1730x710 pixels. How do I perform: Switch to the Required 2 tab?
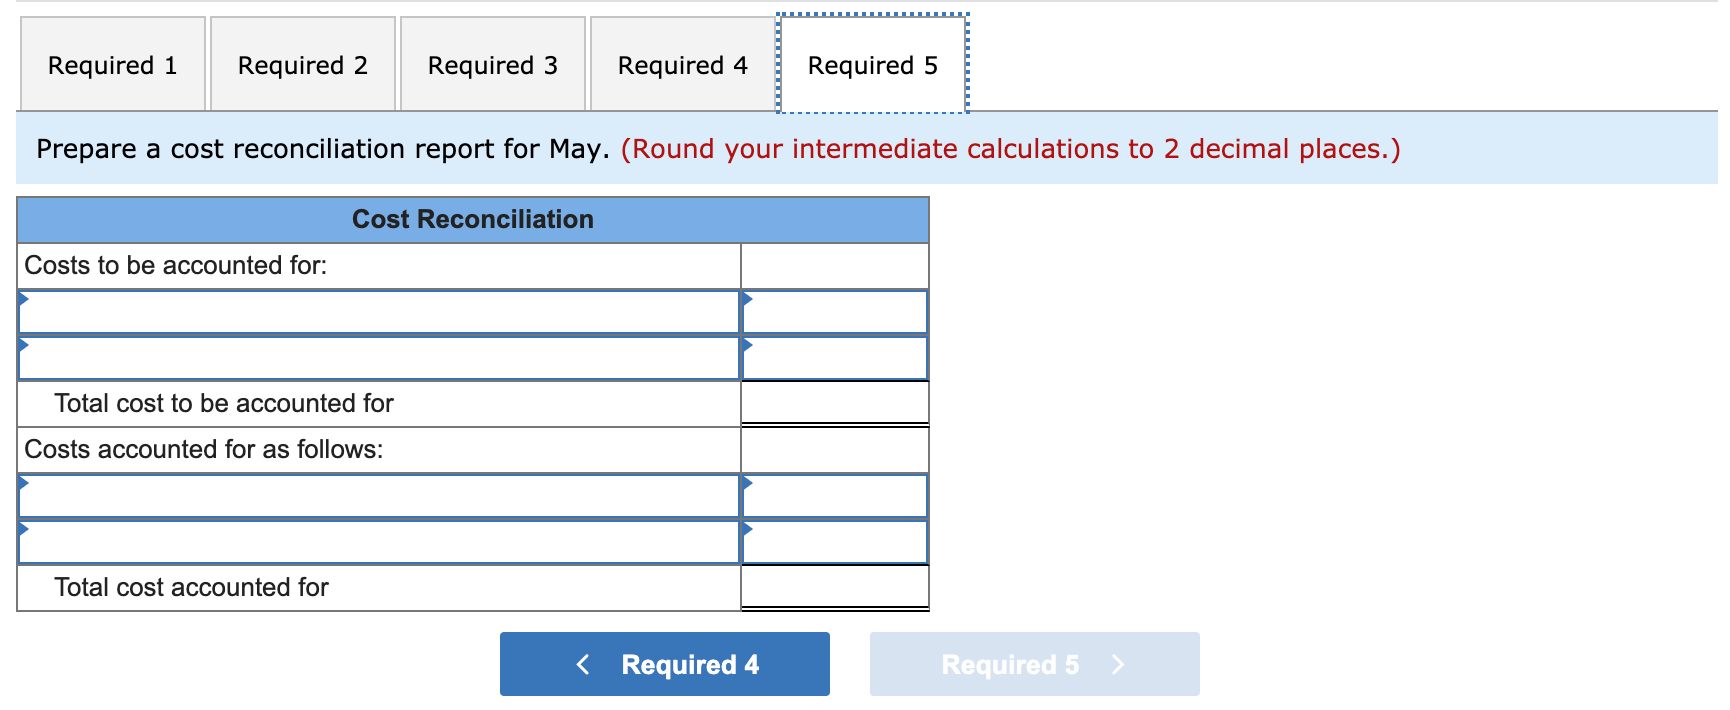tap(303, 64)
